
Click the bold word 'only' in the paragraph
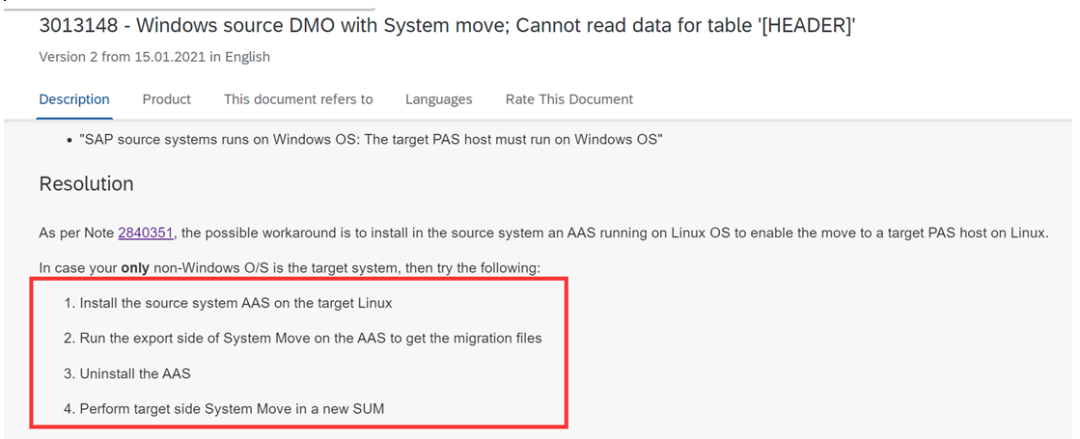point(136,268)
